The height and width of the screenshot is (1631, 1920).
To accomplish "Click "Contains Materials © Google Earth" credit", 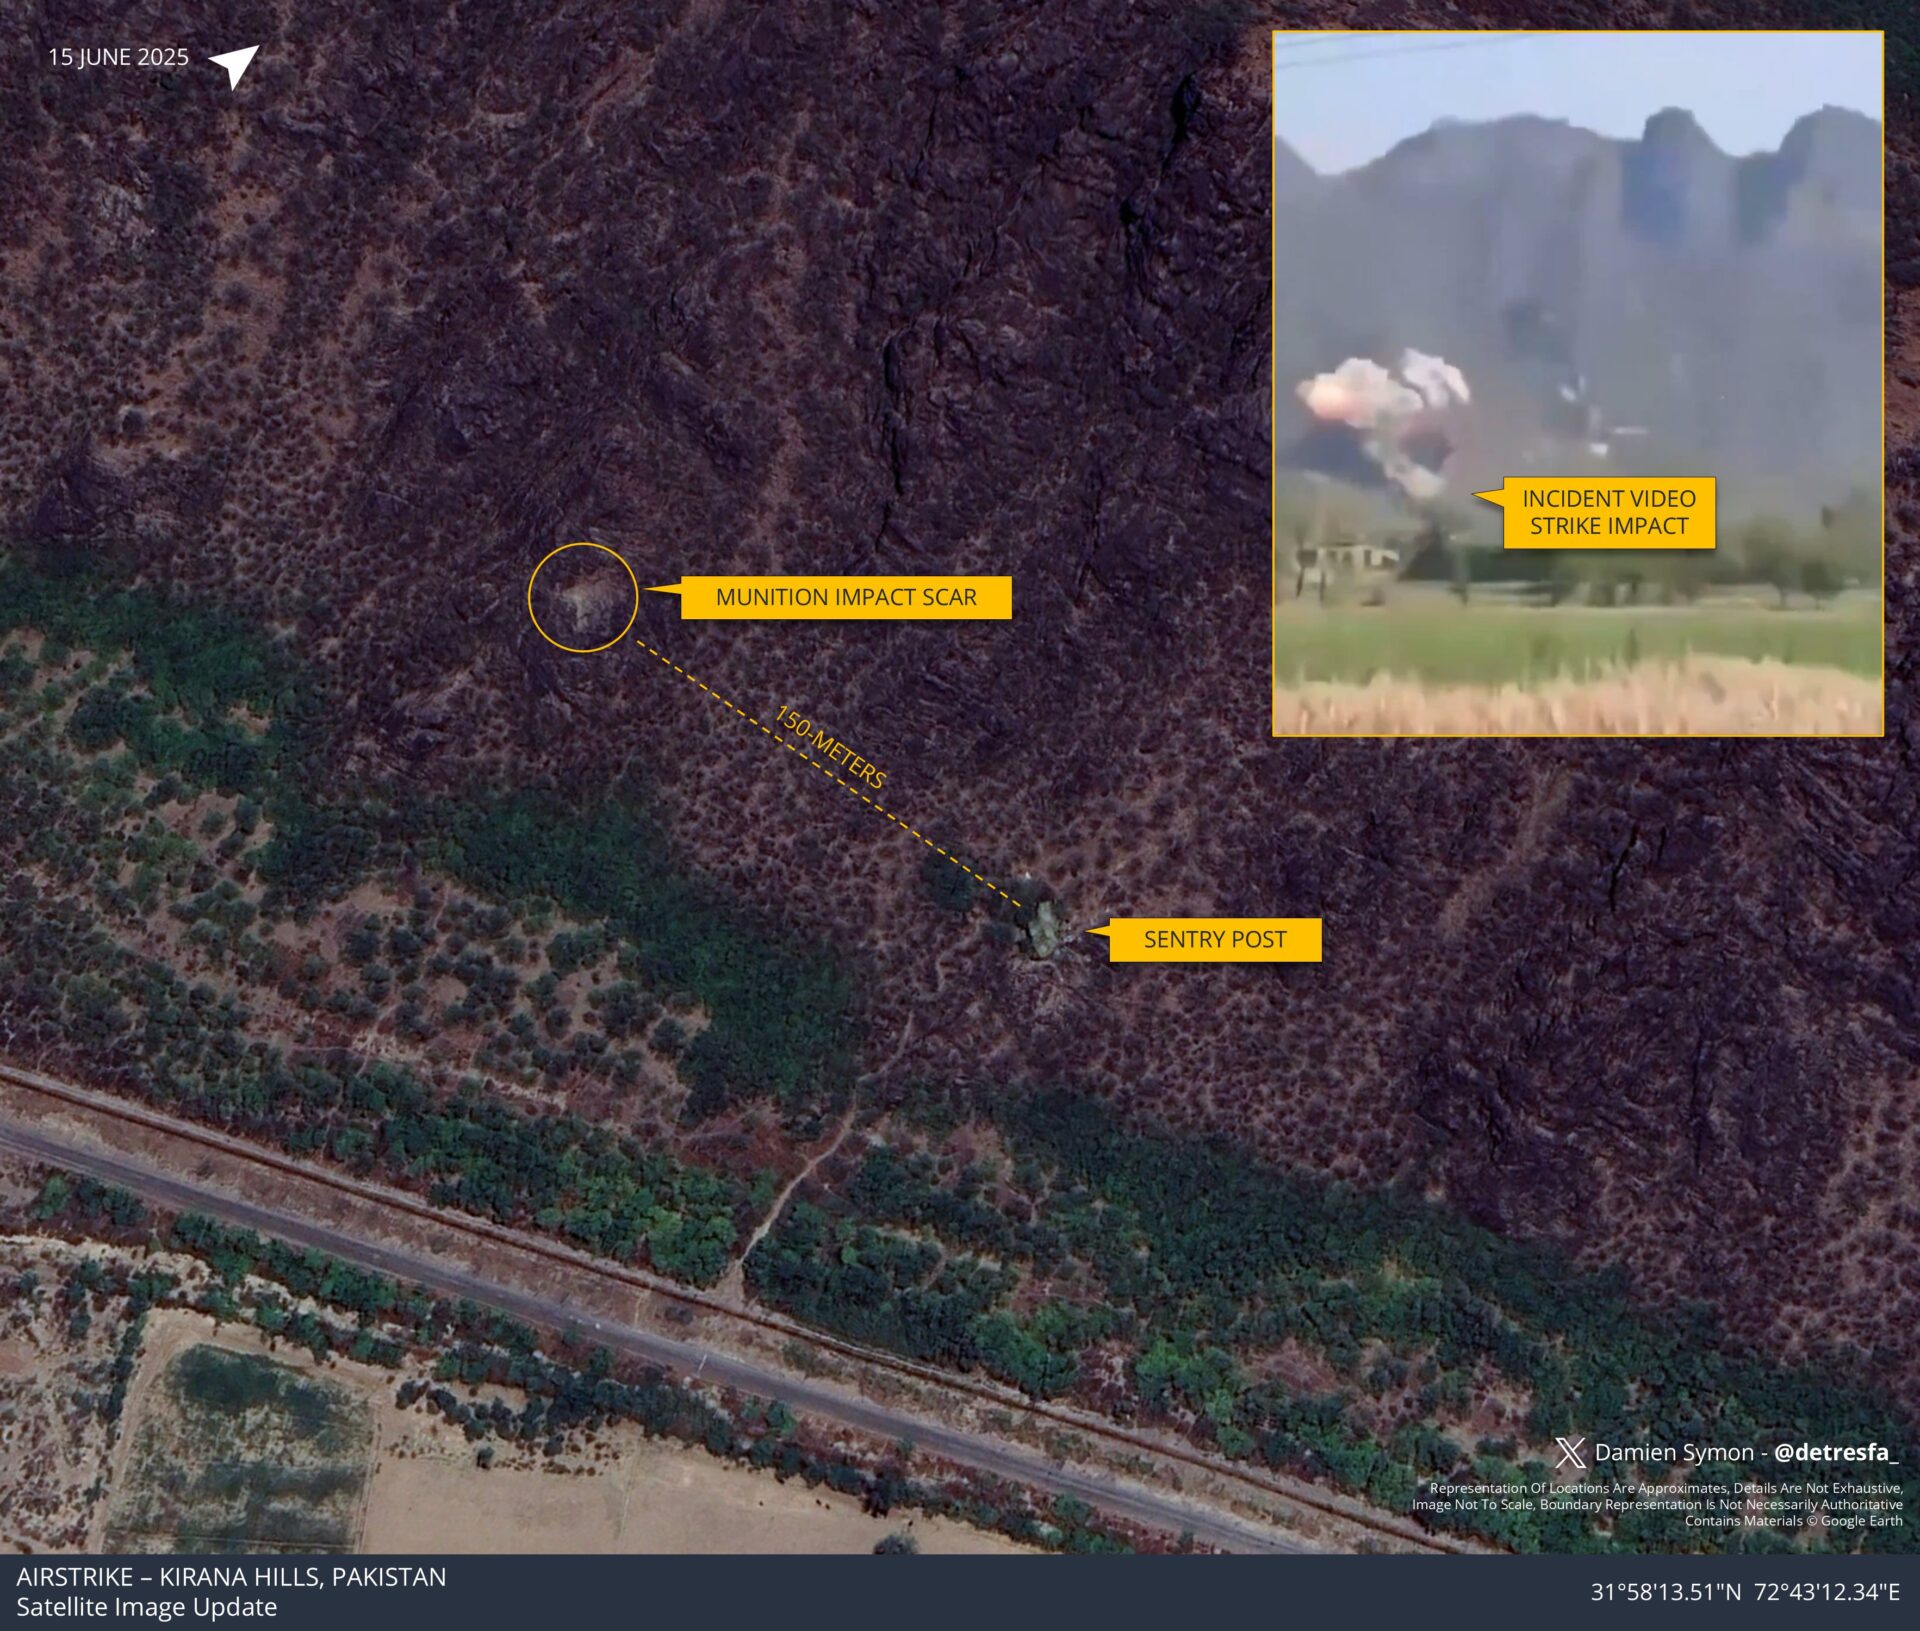I will pos(1794,1521).
